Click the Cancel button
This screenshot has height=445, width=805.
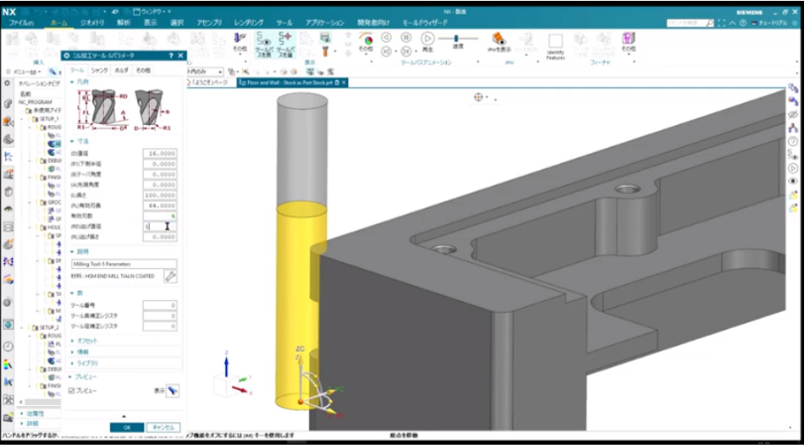point(163,427)
